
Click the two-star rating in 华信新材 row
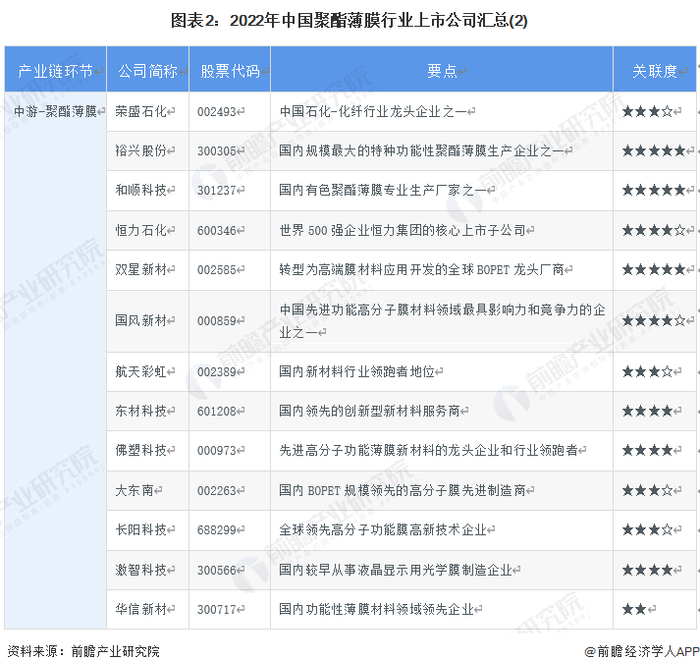pyautogui.click(x=634, y=609)
